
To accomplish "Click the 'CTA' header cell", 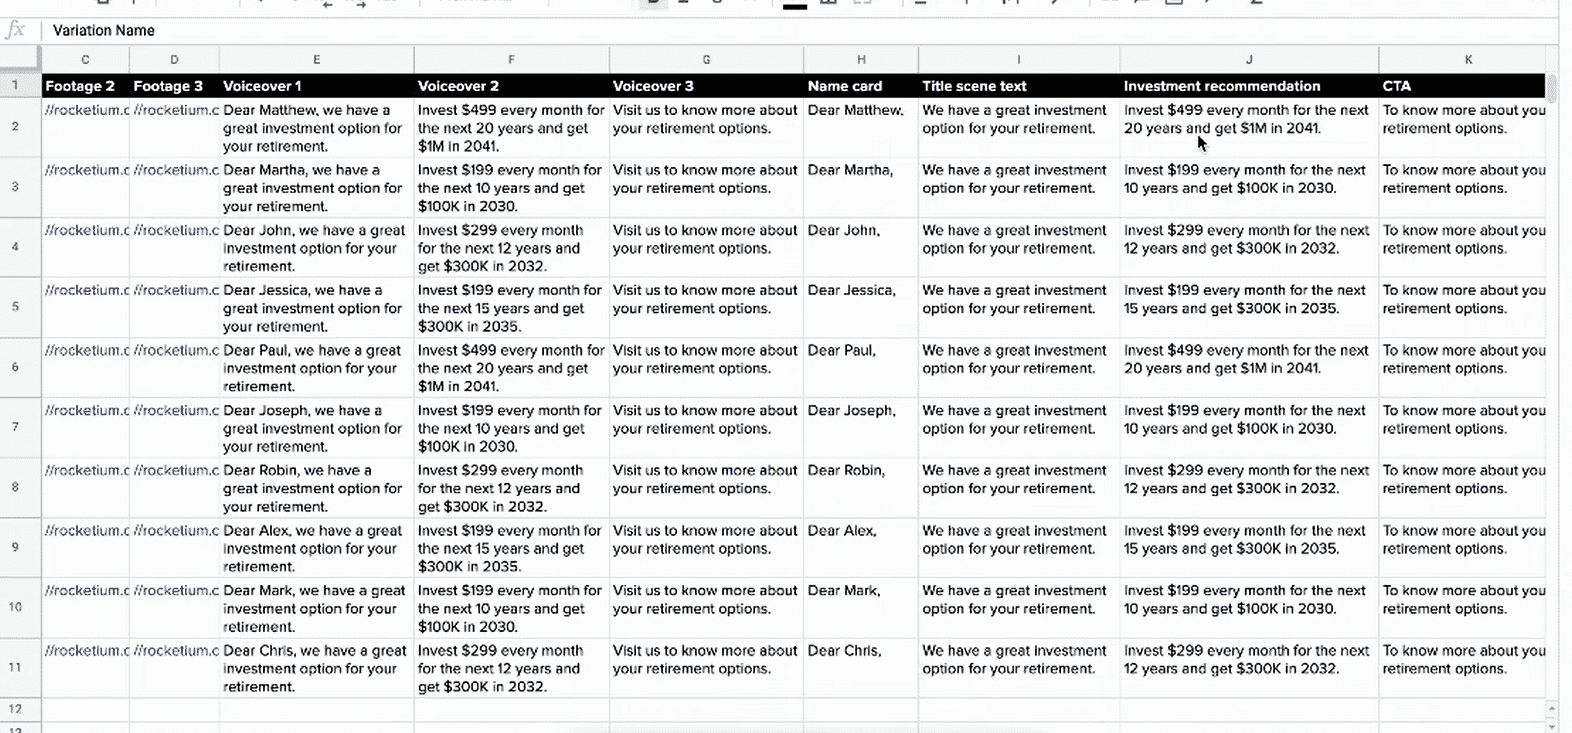I will 1462,86.
